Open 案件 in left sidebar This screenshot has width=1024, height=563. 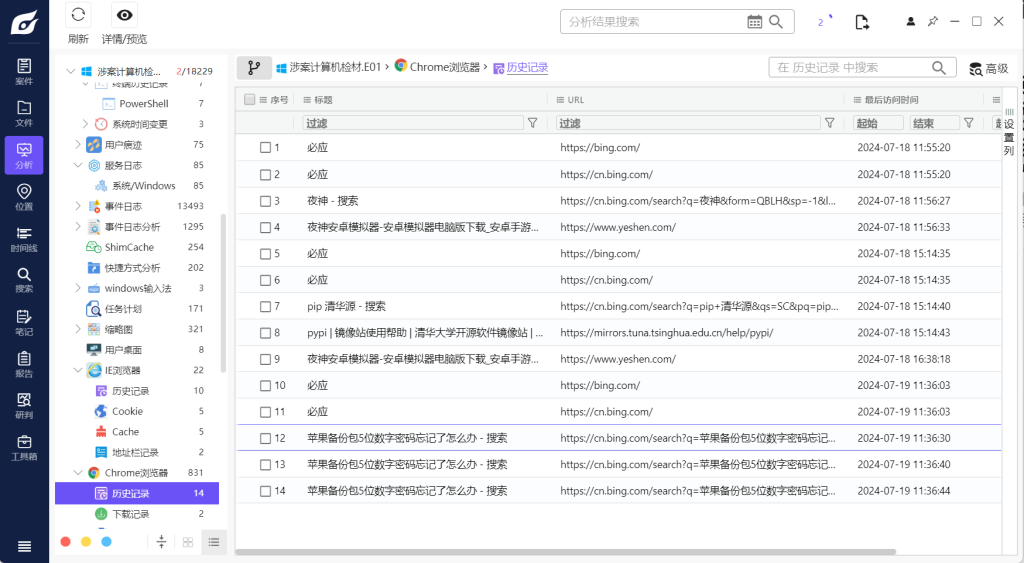24,72
